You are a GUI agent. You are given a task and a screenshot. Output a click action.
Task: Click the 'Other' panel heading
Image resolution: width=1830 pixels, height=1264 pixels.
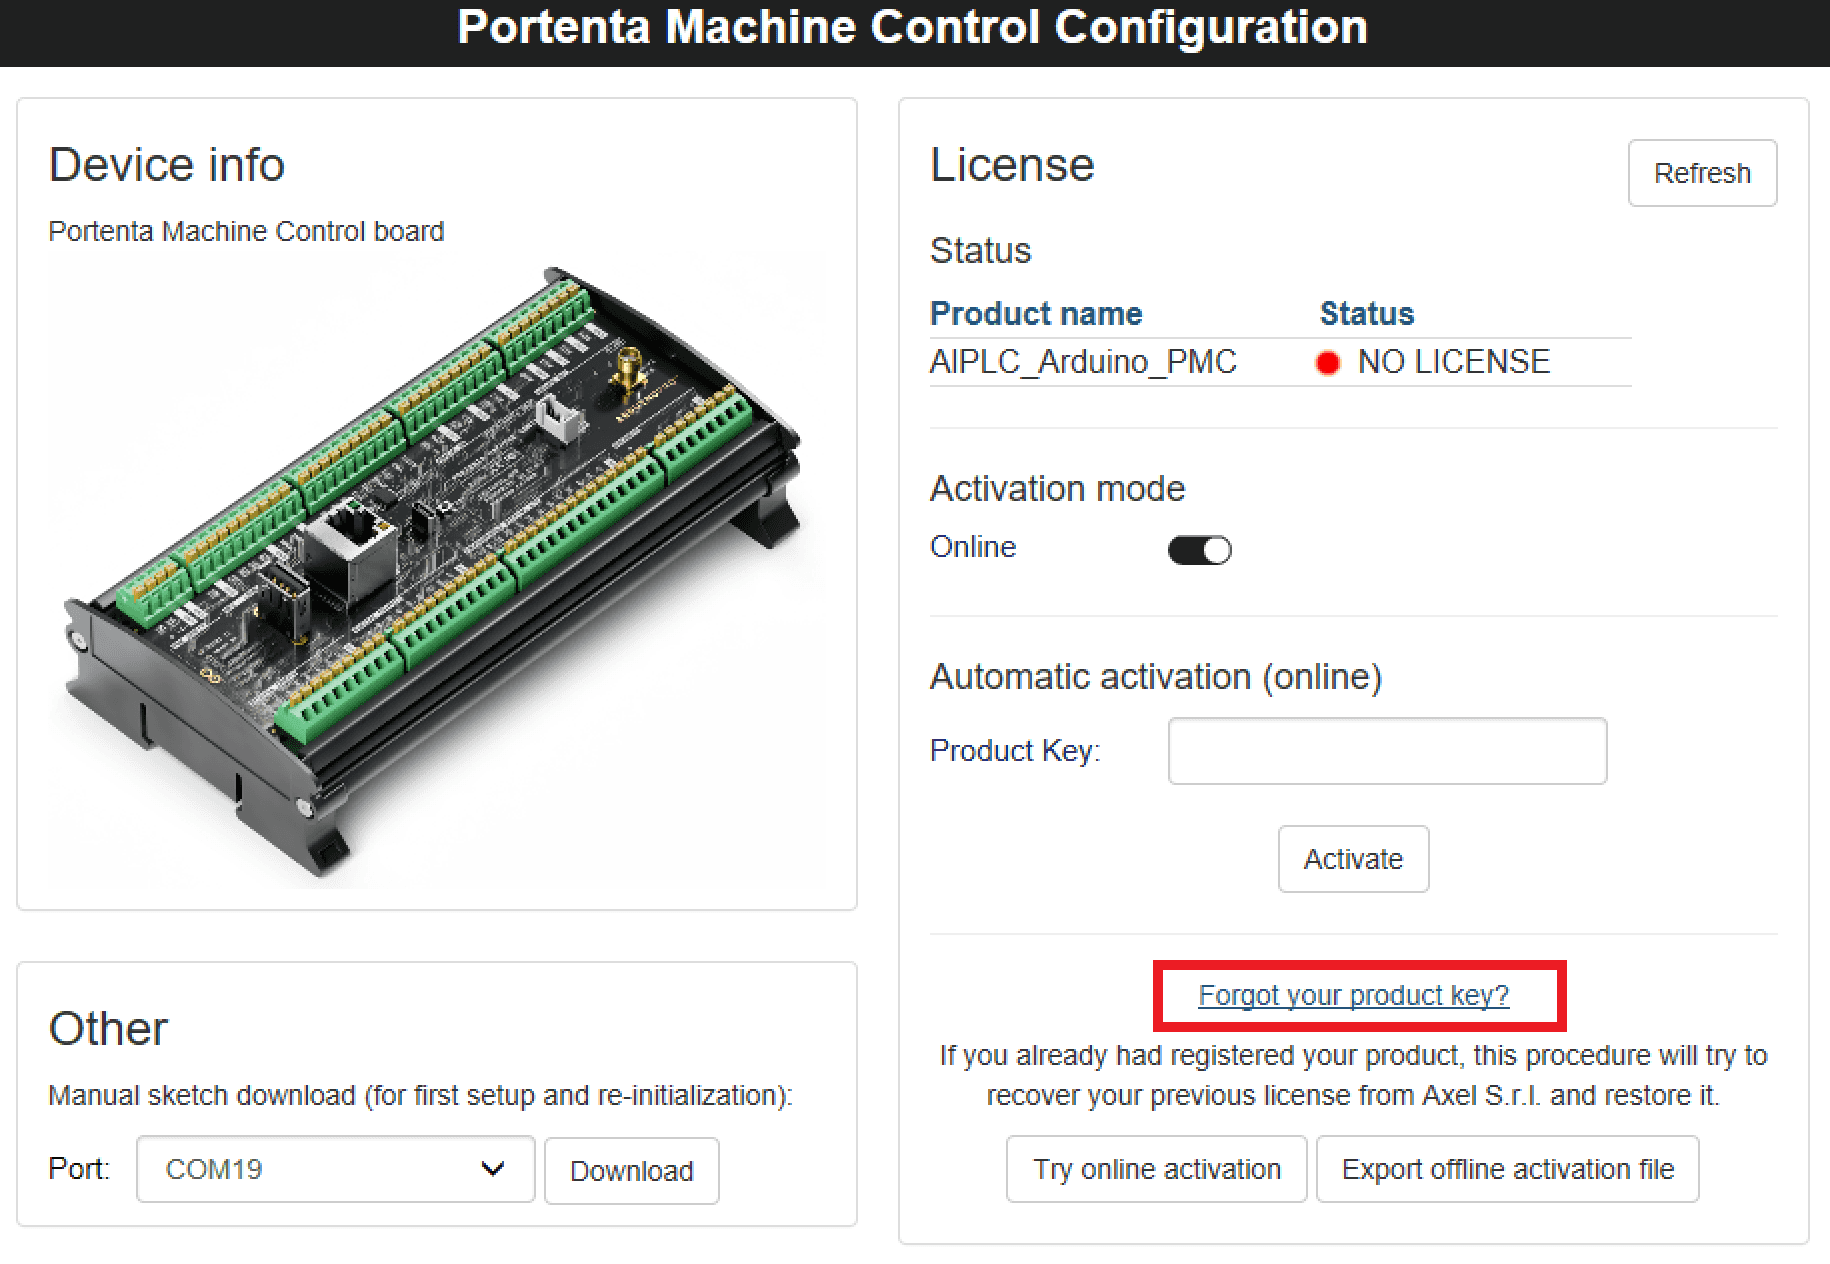click(x=108, y=1029)
